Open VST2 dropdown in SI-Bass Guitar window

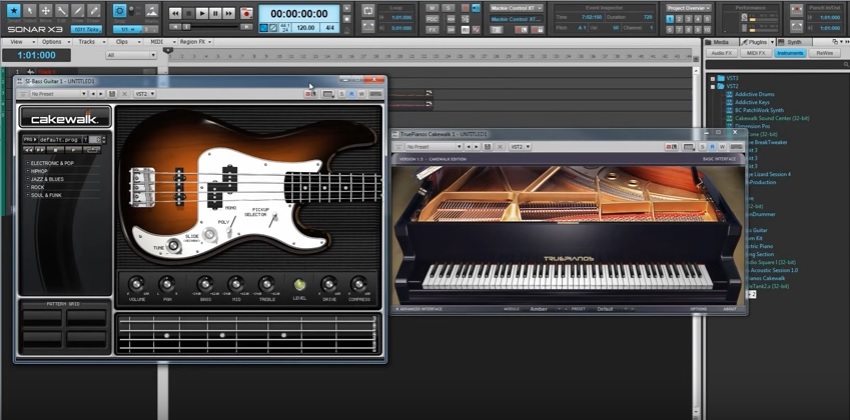(x=144, y=94)
